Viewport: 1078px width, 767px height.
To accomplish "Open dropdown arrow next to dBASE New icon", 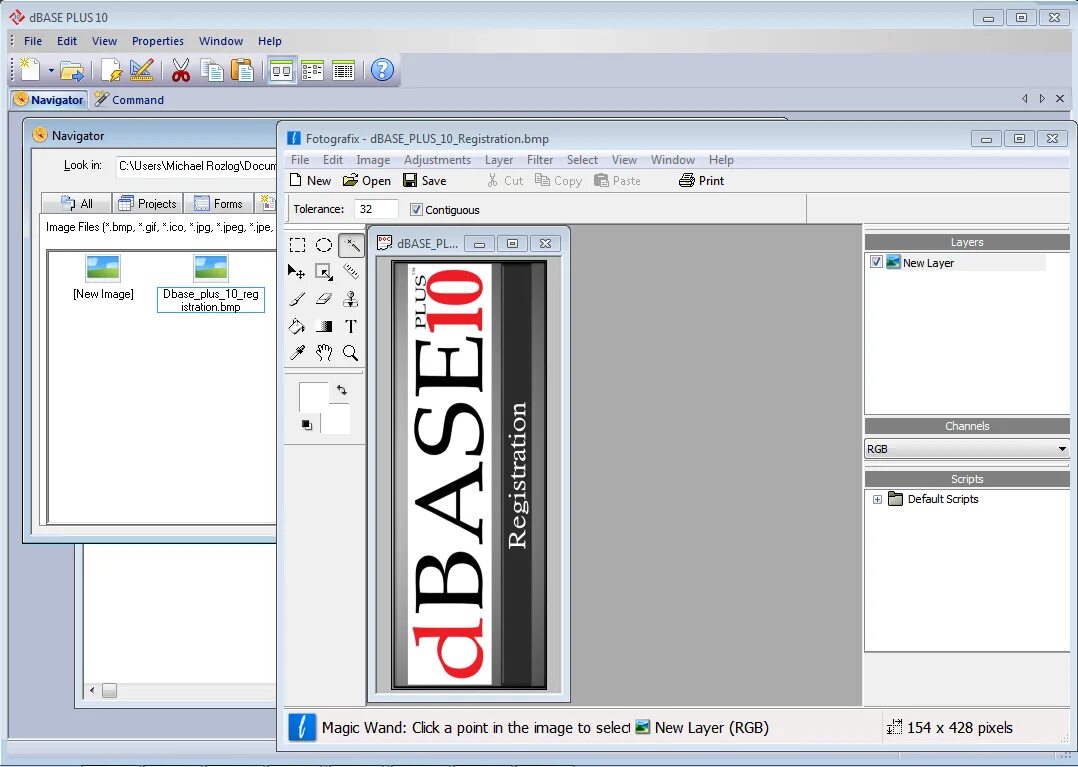I will [51, 70].
